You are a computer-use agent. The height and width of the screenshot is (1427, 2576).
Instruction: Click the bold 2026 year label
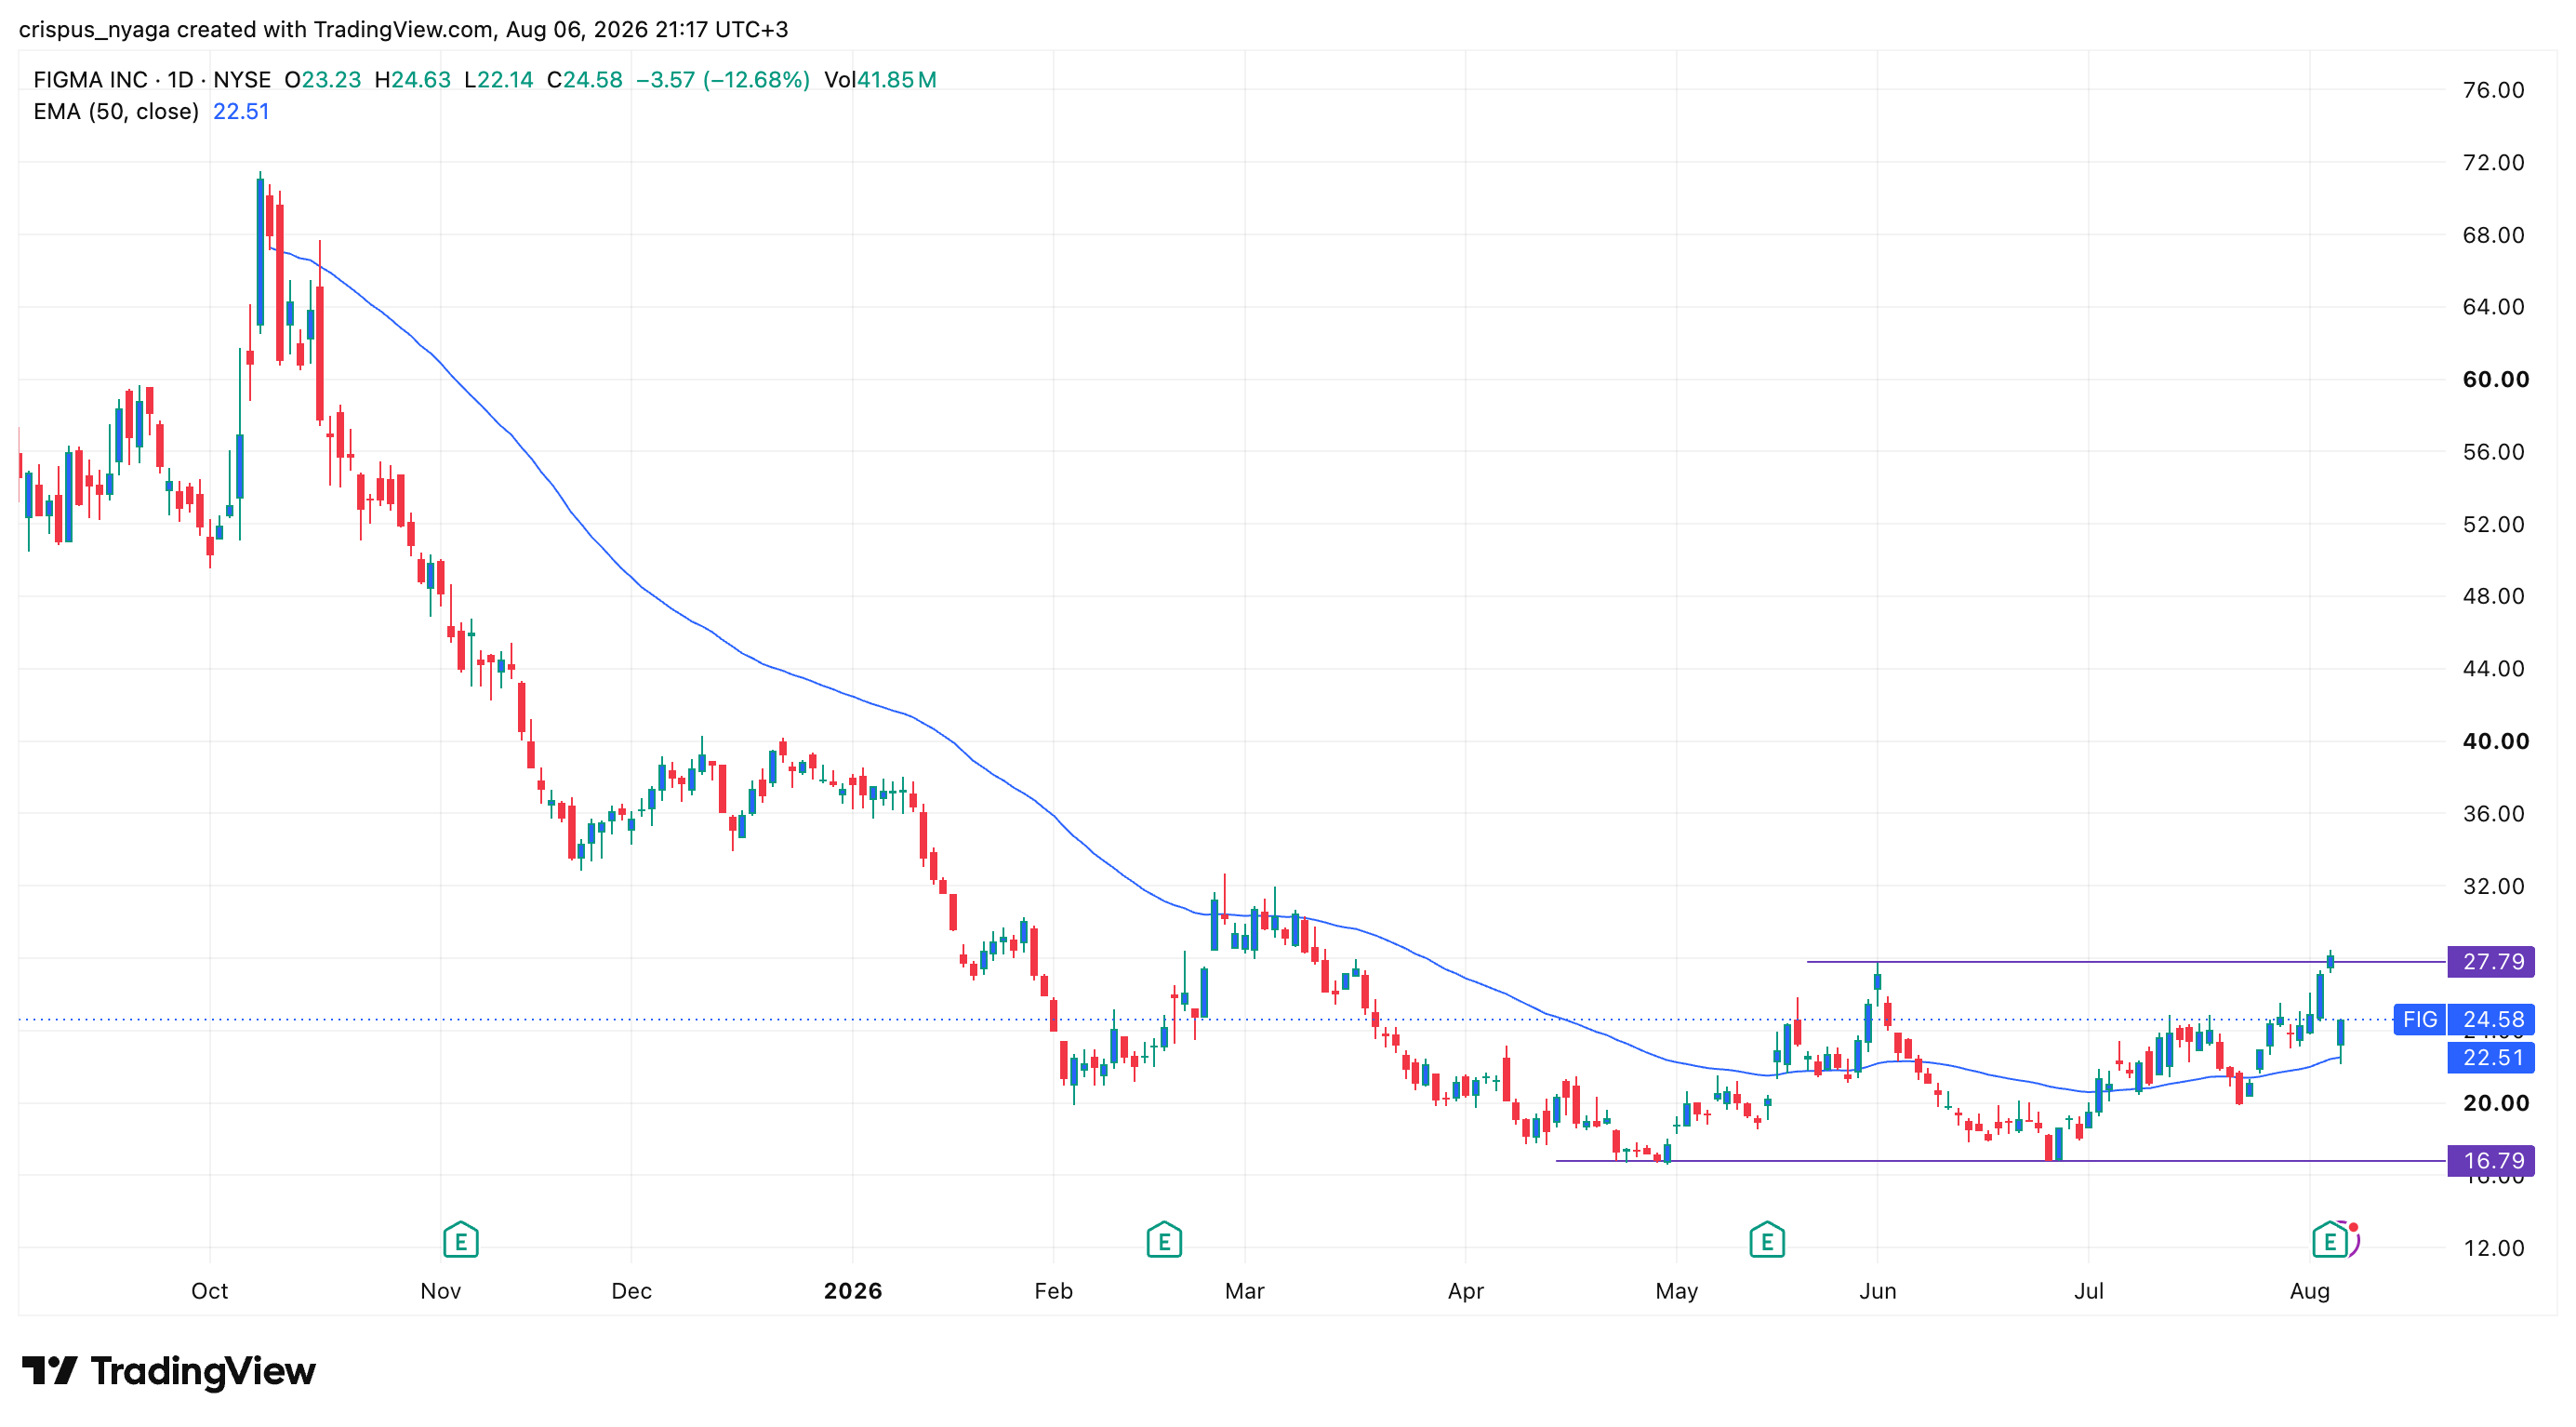(x=853, y=1291)
